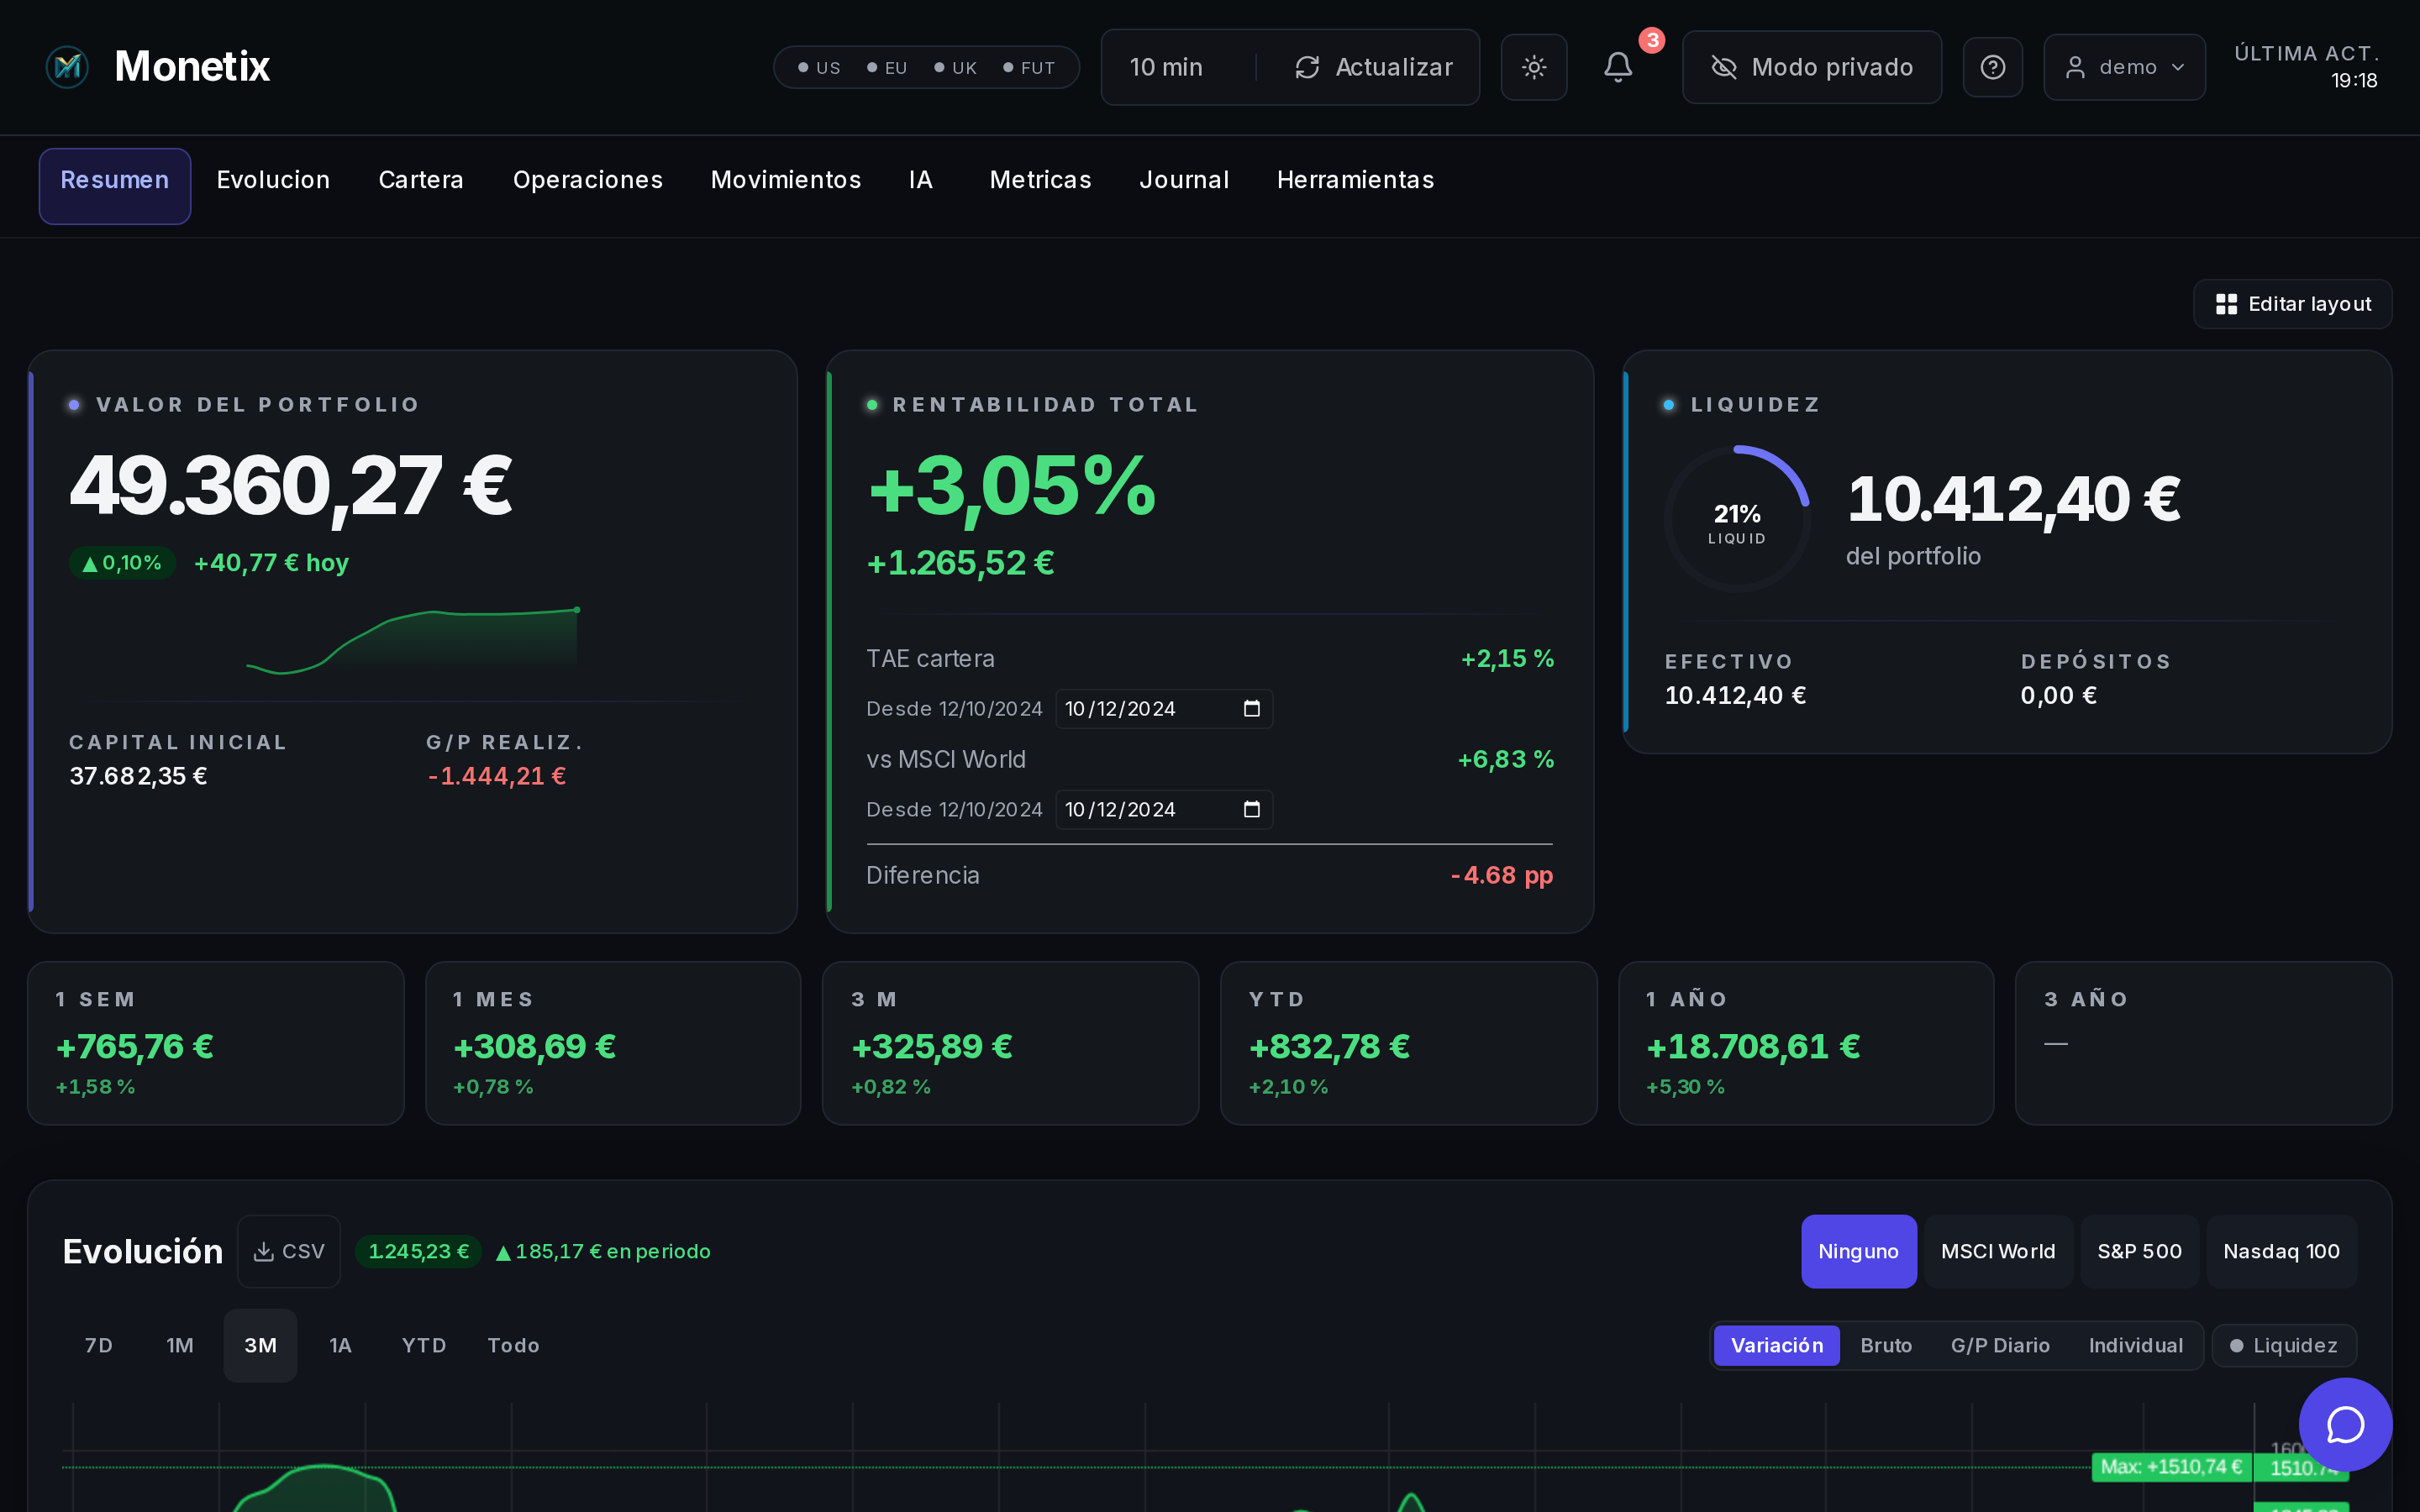The height and width of the screenshot is (1512, 2420).
Task: Toggle the Liquidez overlay on the chart
Action: (2283, 1345)
